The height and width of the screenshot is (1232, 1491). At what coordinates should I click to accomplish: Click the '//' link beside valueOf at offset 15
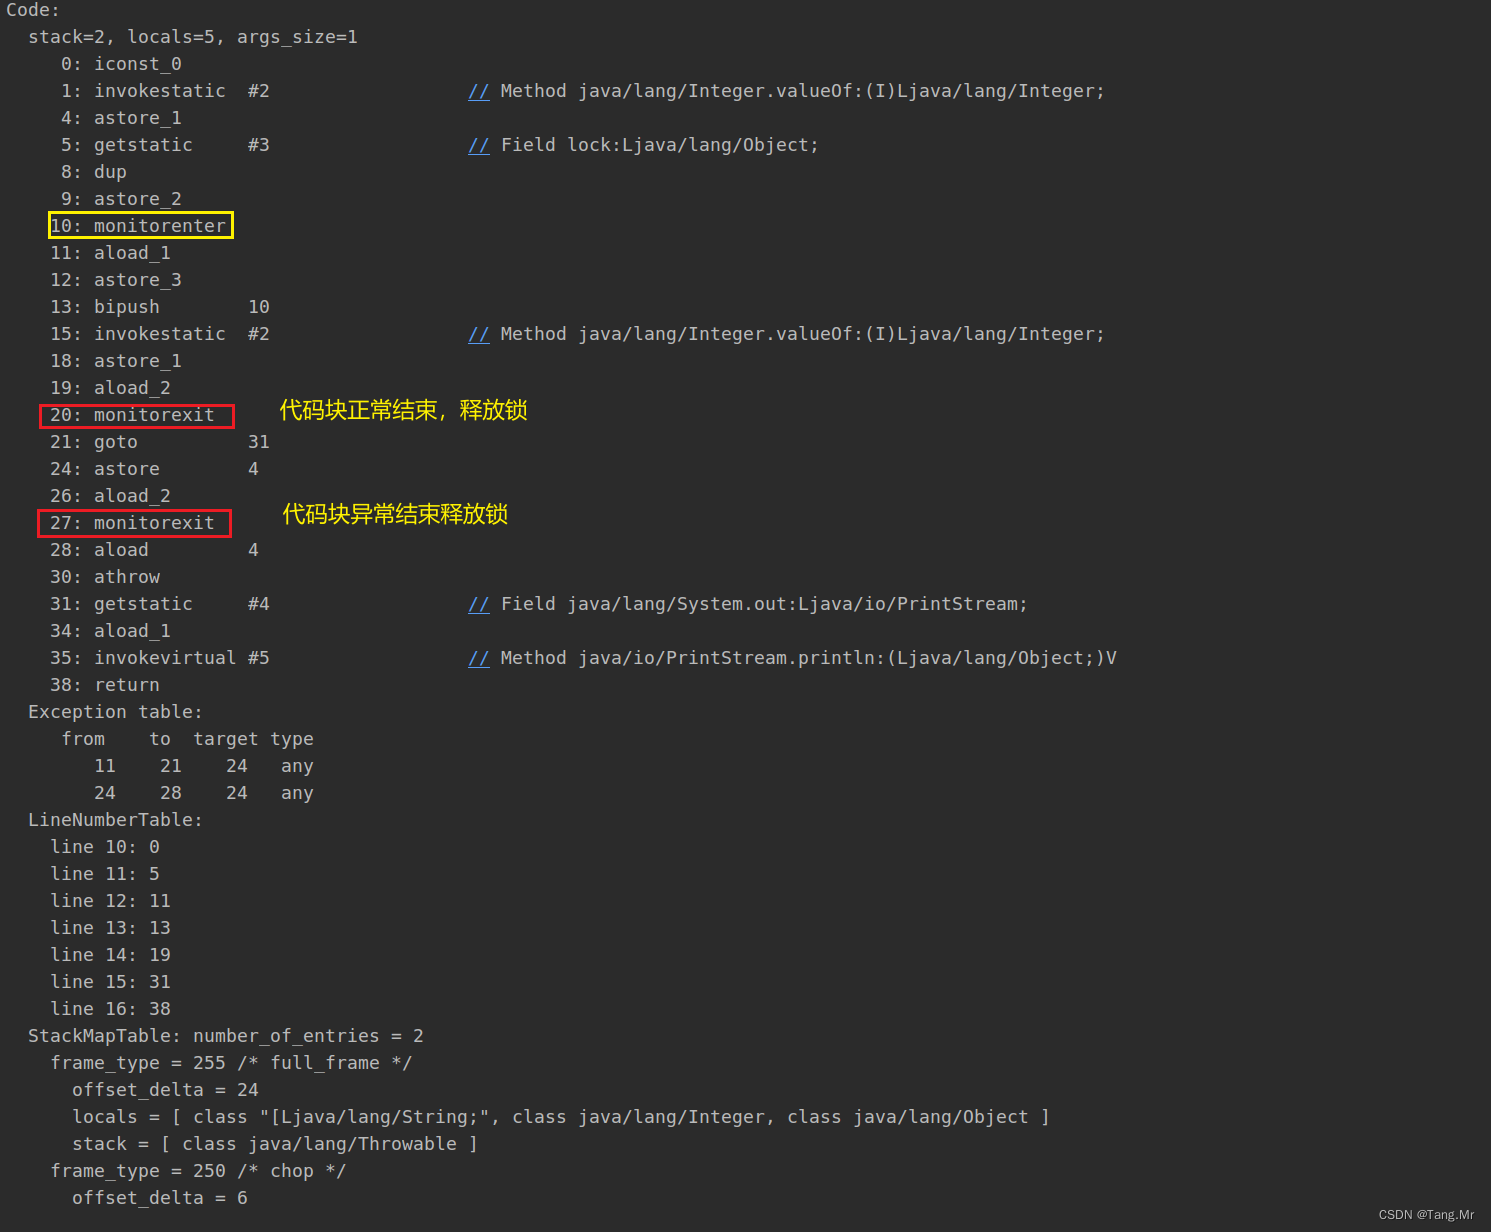tap(479, 334)
